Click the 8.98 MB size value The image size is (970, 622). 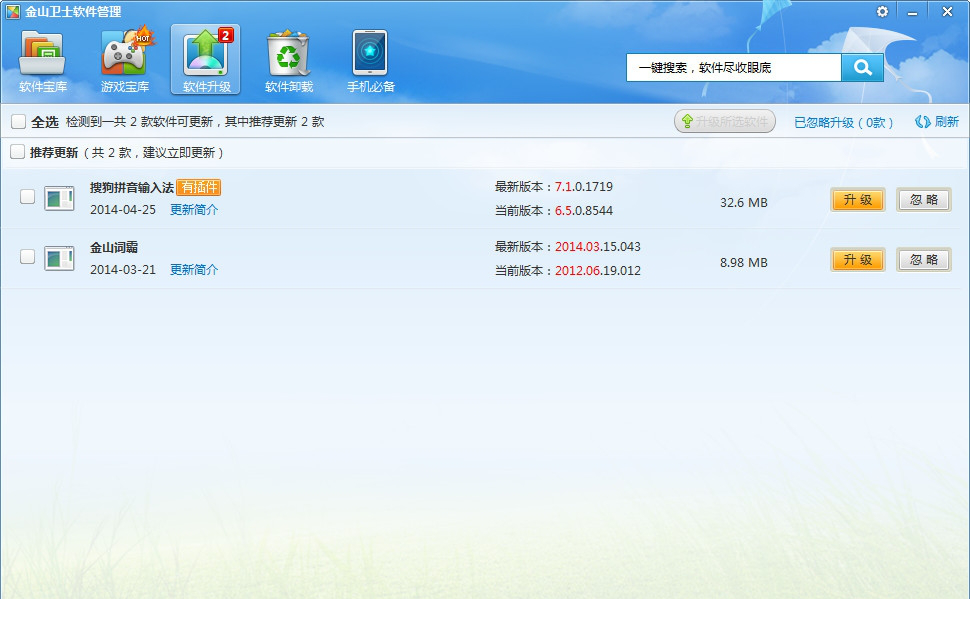(x=744, y=262)
